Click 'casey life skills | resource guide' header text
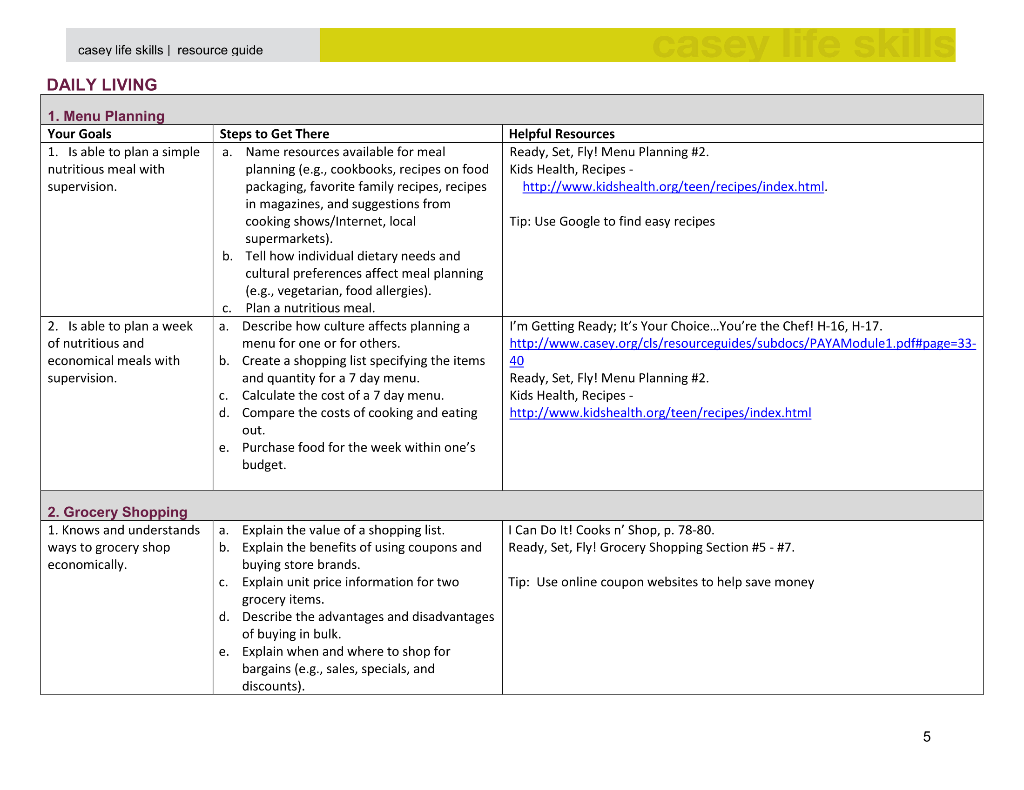 [x=170, y=50]
